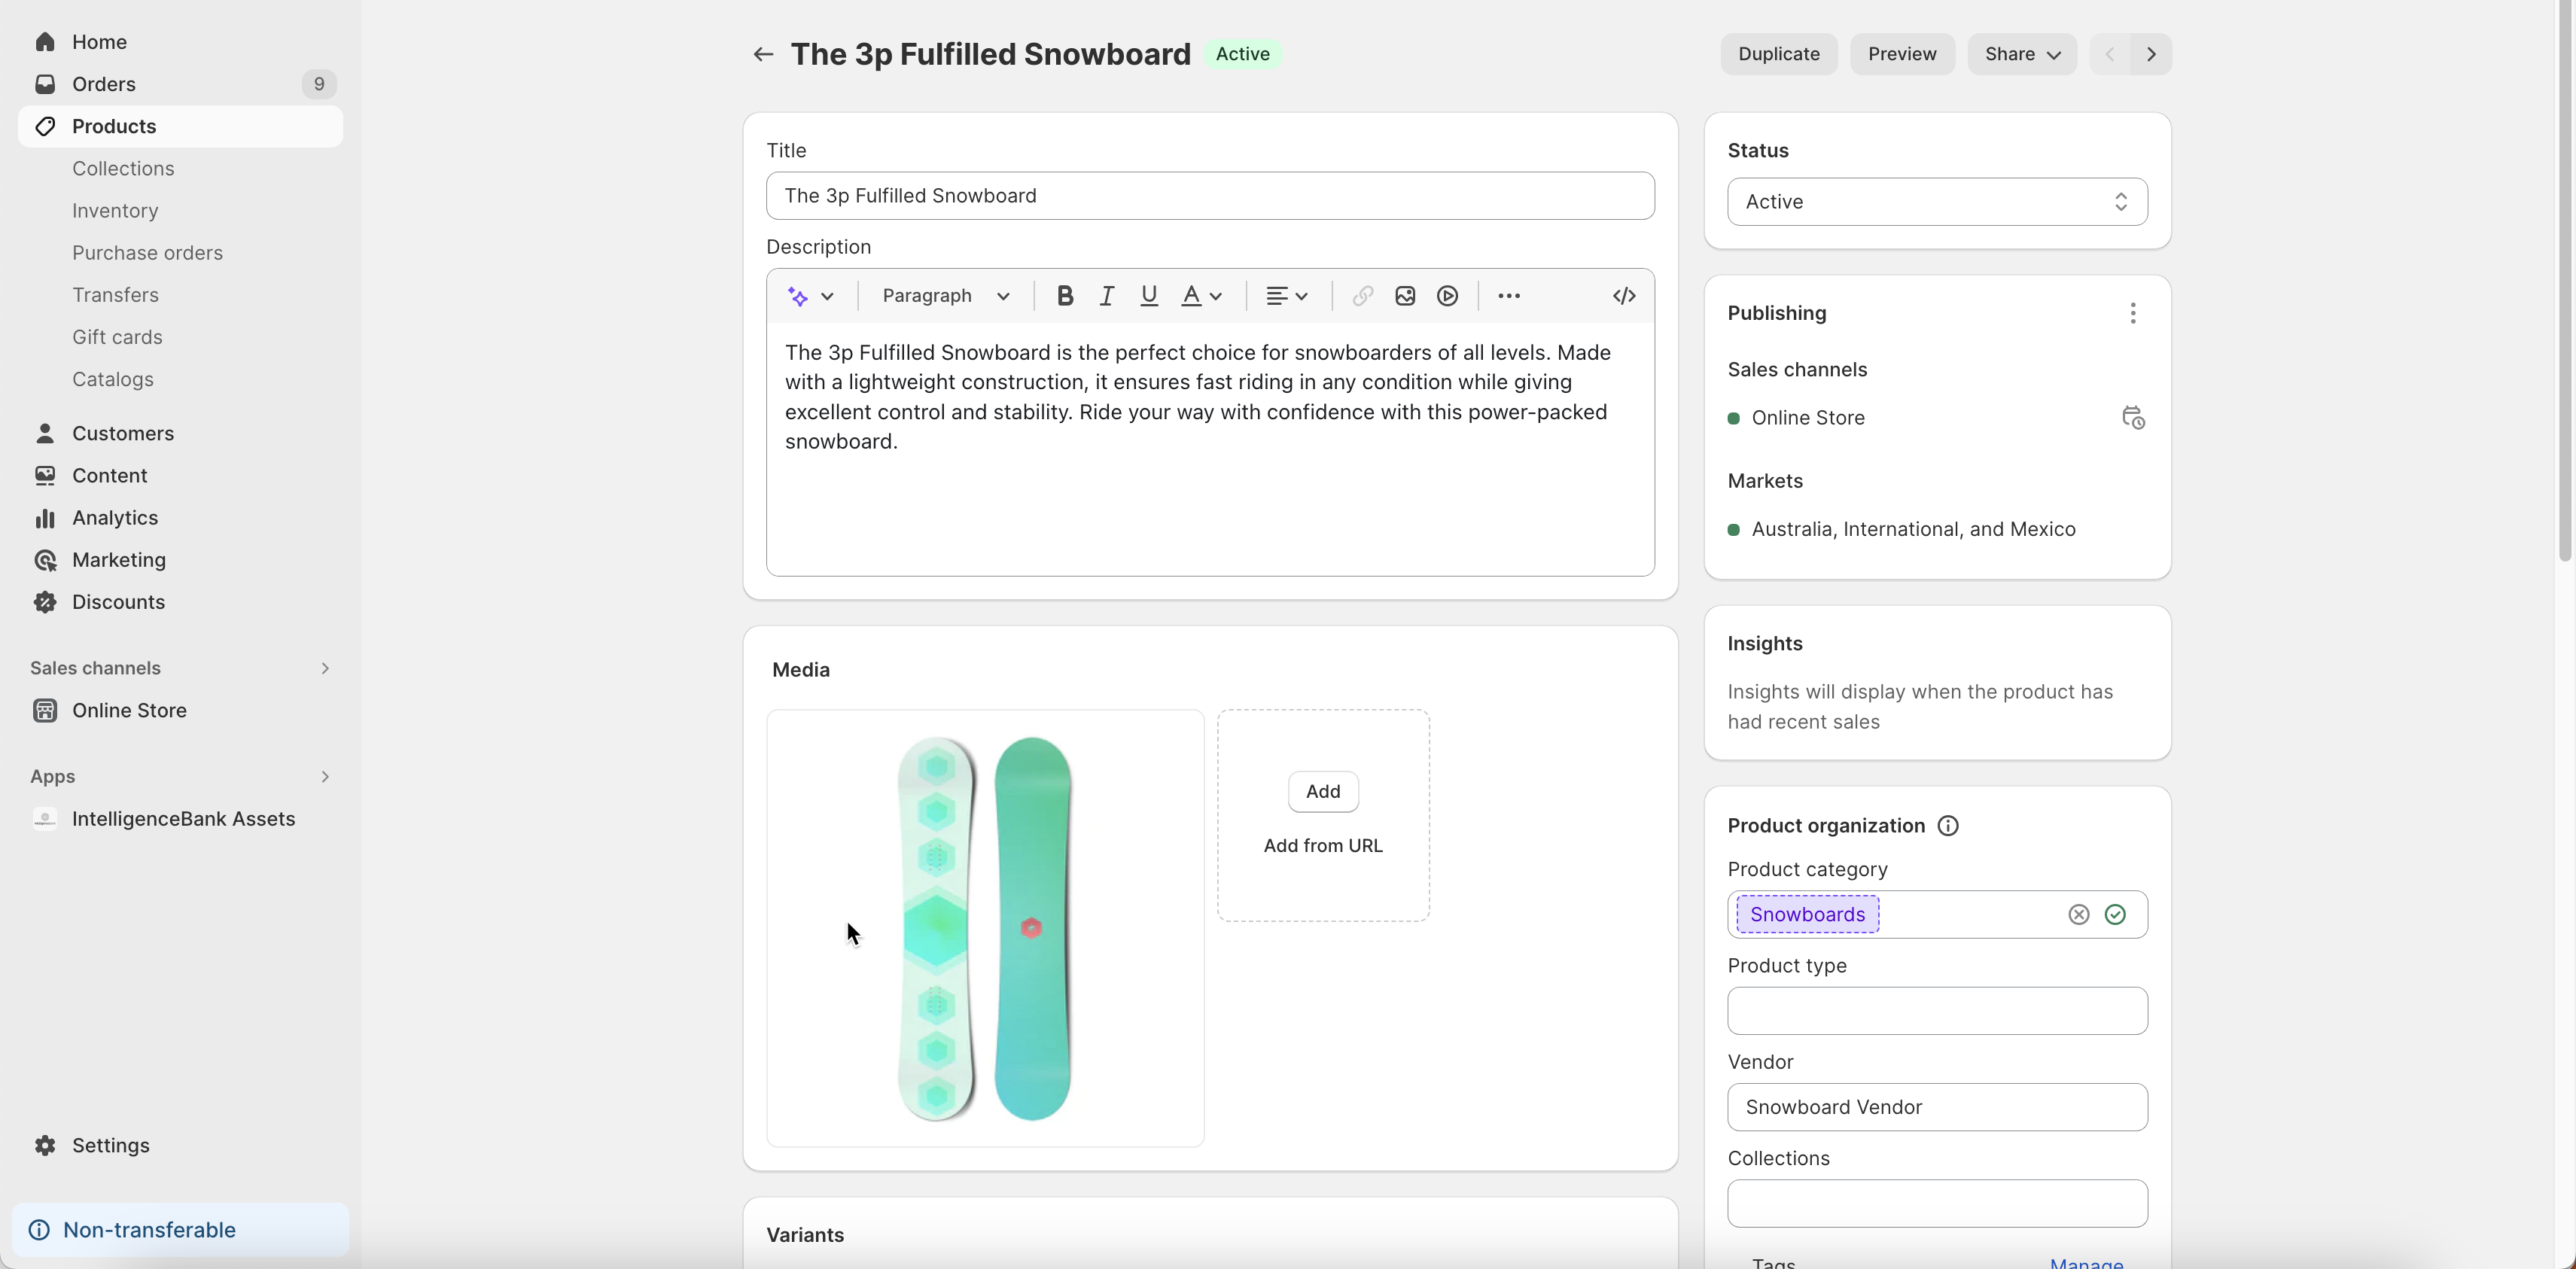Screen dimensions: 2576x1269
Task: Click the insert video icon
Action: pos(1447,296)
